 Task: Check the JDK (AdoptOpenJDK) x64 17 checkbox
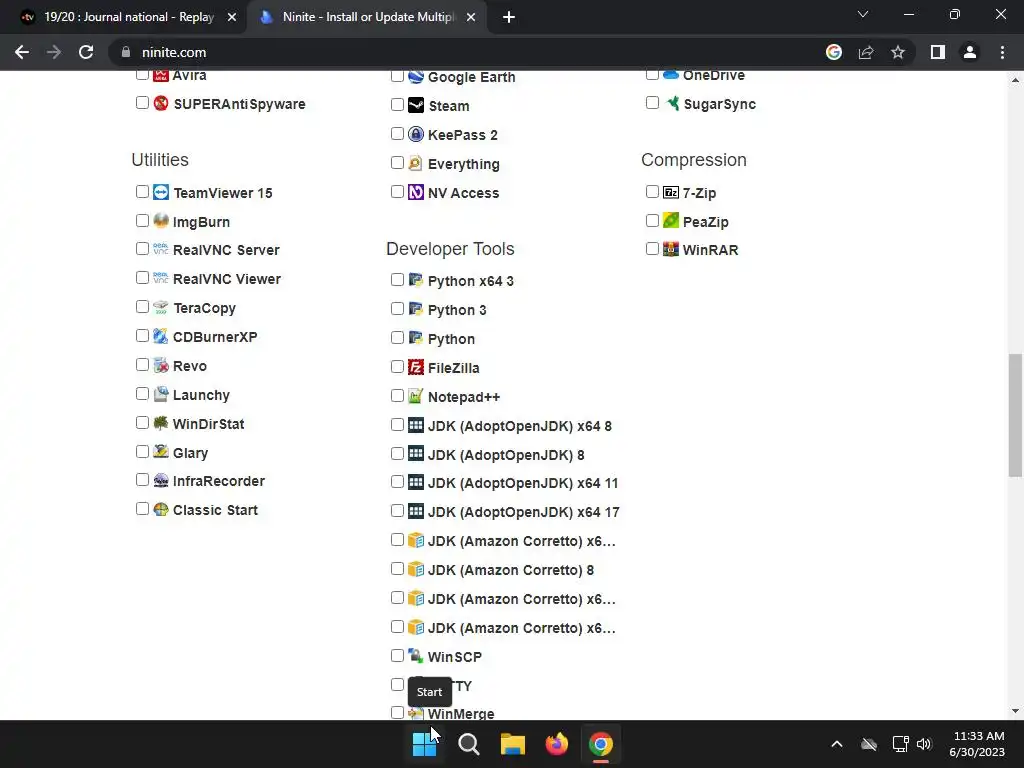(397, 511)
